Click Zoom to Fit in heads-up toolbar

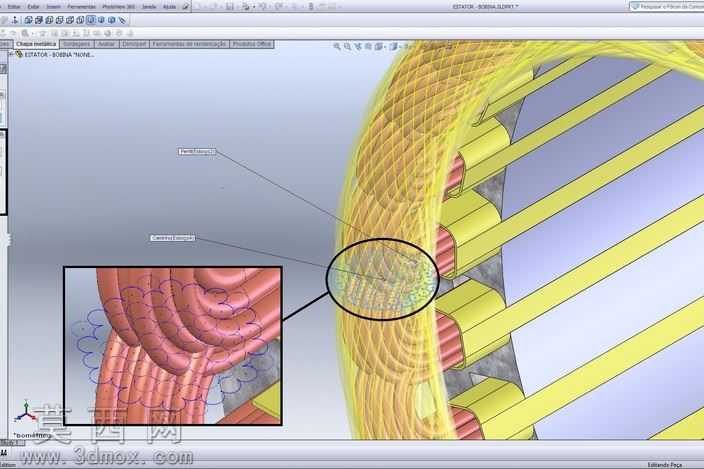click(337, 46)
